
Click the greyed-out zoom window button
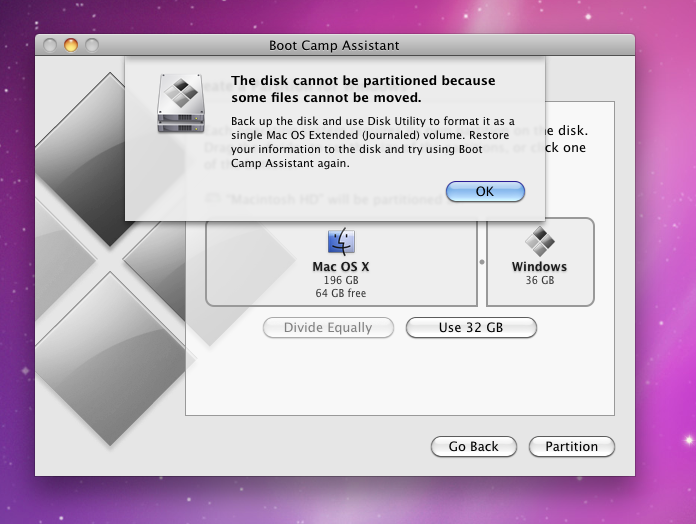(92, 45)
